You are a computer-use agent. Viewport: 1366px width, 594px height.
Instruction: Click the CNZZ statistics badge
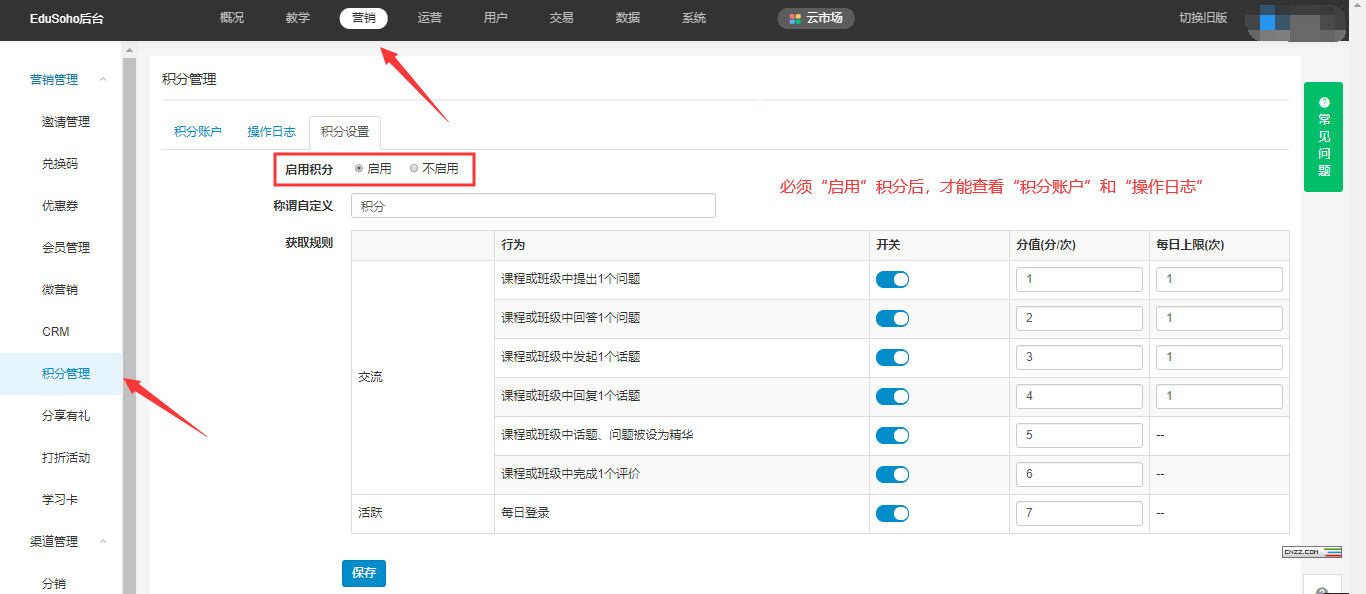point(1312,552)
